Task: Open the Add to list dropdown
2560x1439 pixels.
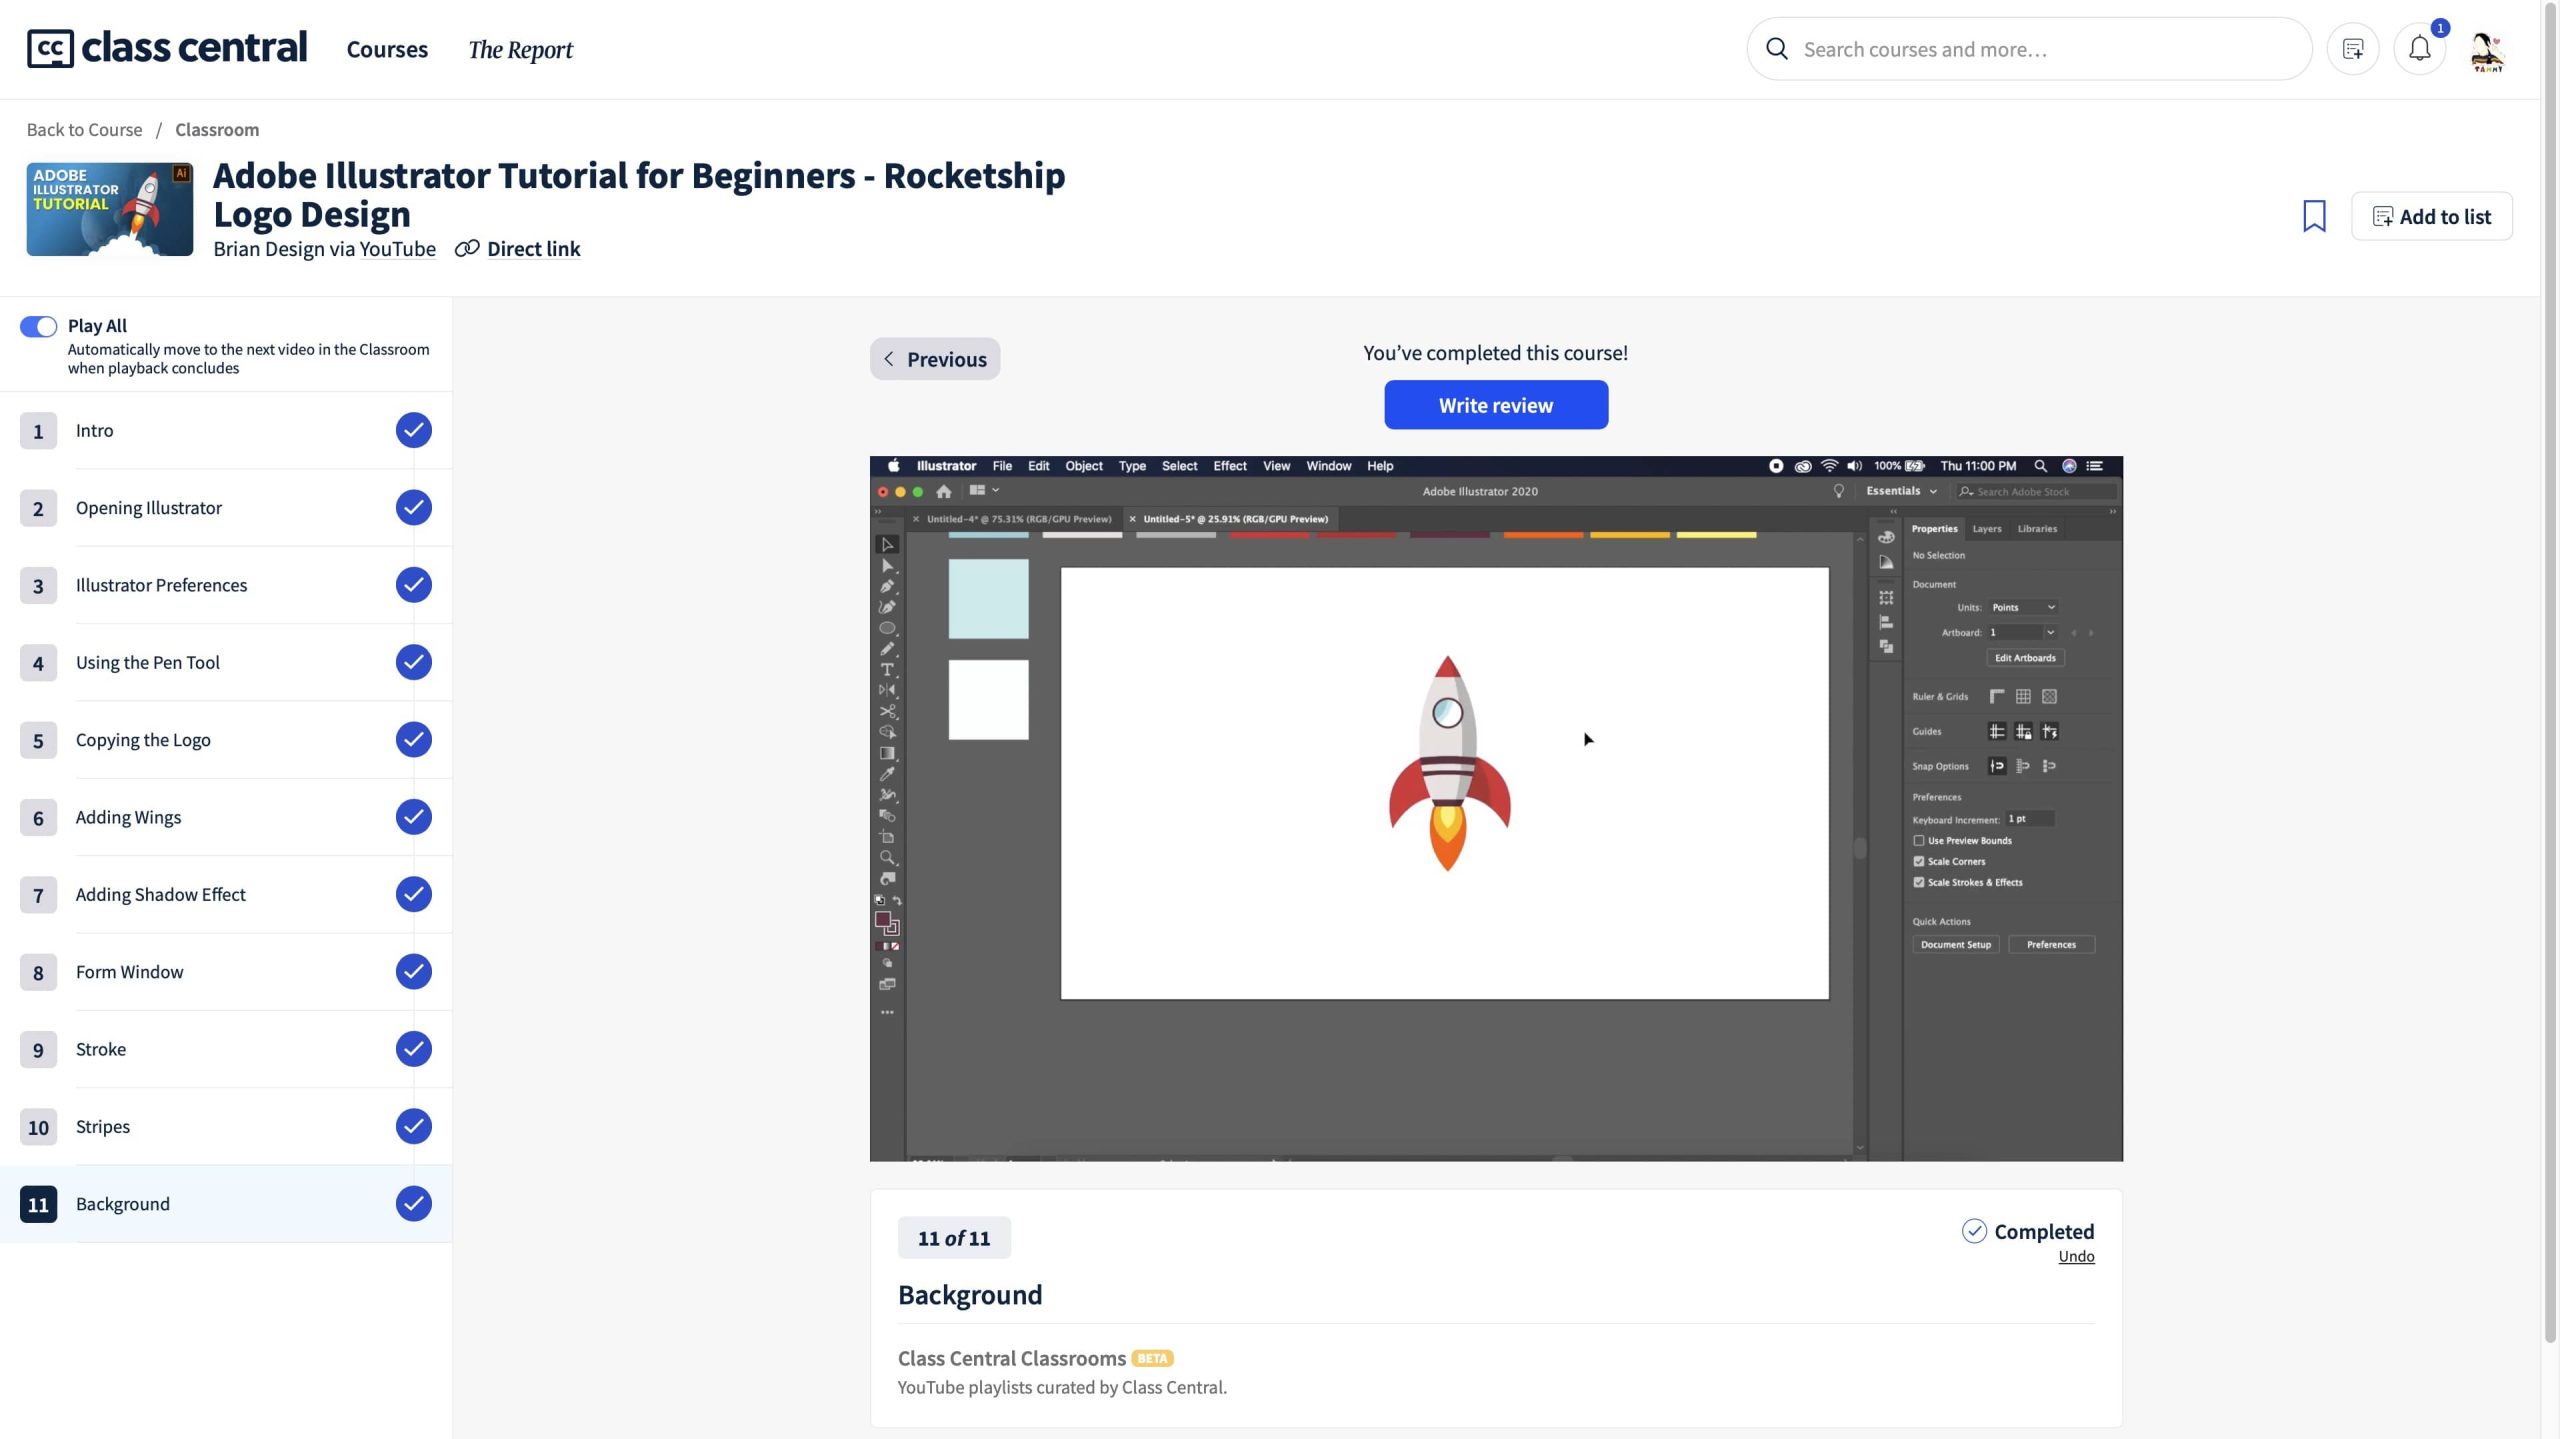Action: [x=2431, y=216]
